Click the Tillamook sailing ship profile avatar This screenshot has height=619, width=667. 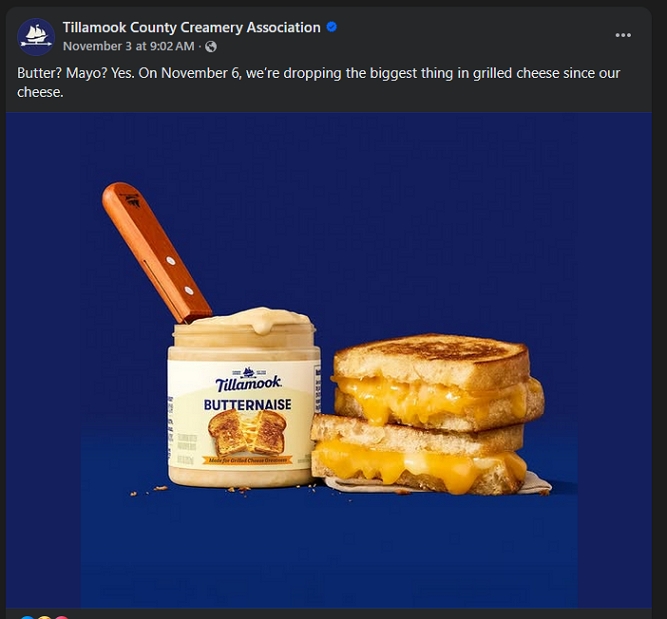coord(36,37)
